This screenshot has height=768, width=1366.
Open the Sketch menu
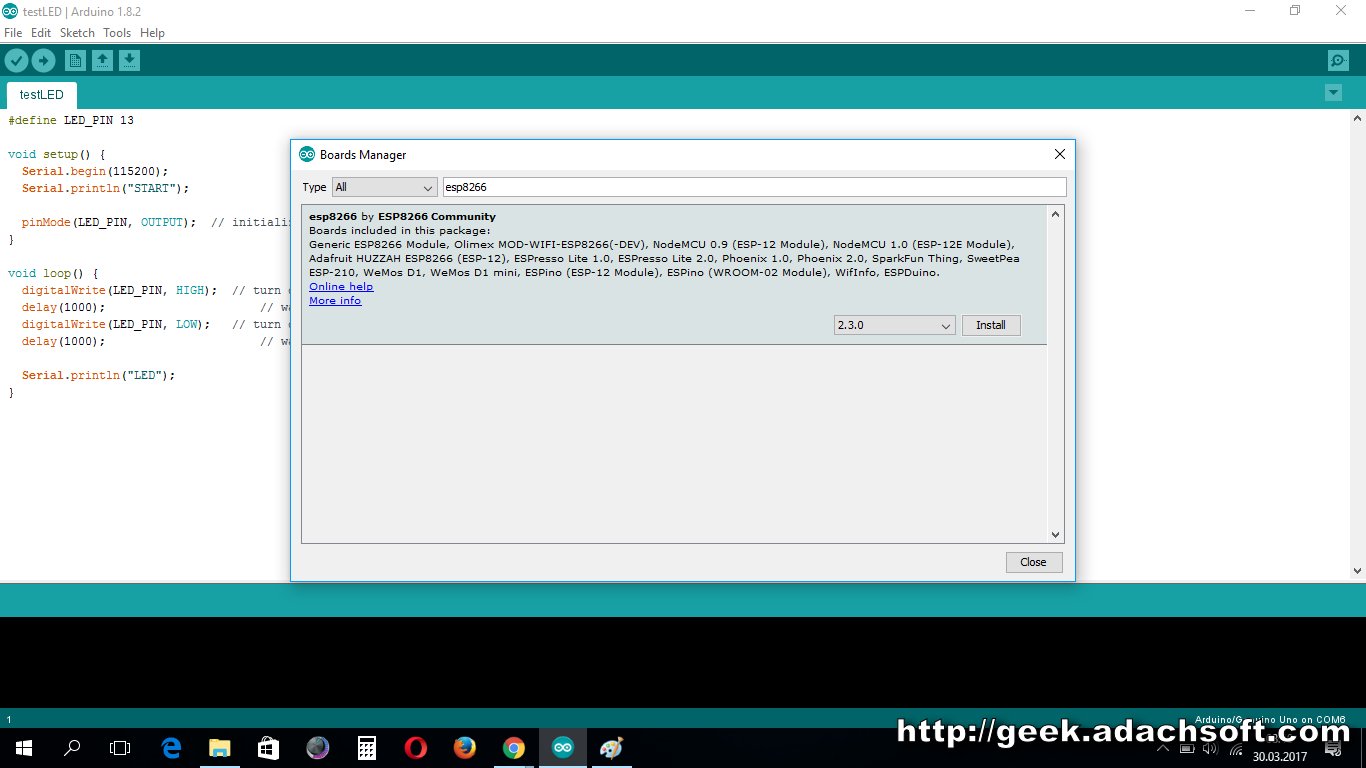(76, 32)
